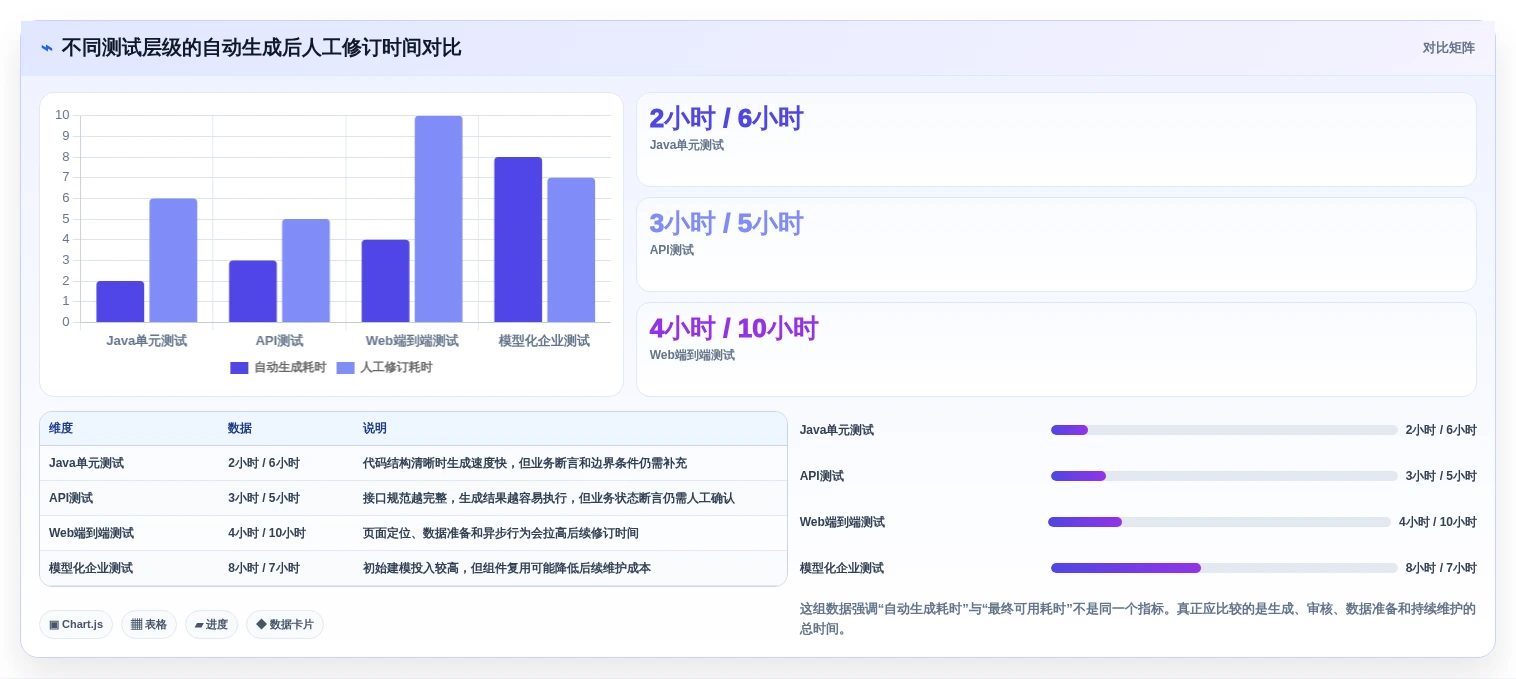This screenshot has height=679, width=1516.
Task: Toggle the 自动生成耗时 legend swatch
Action: tap(239, 368)
